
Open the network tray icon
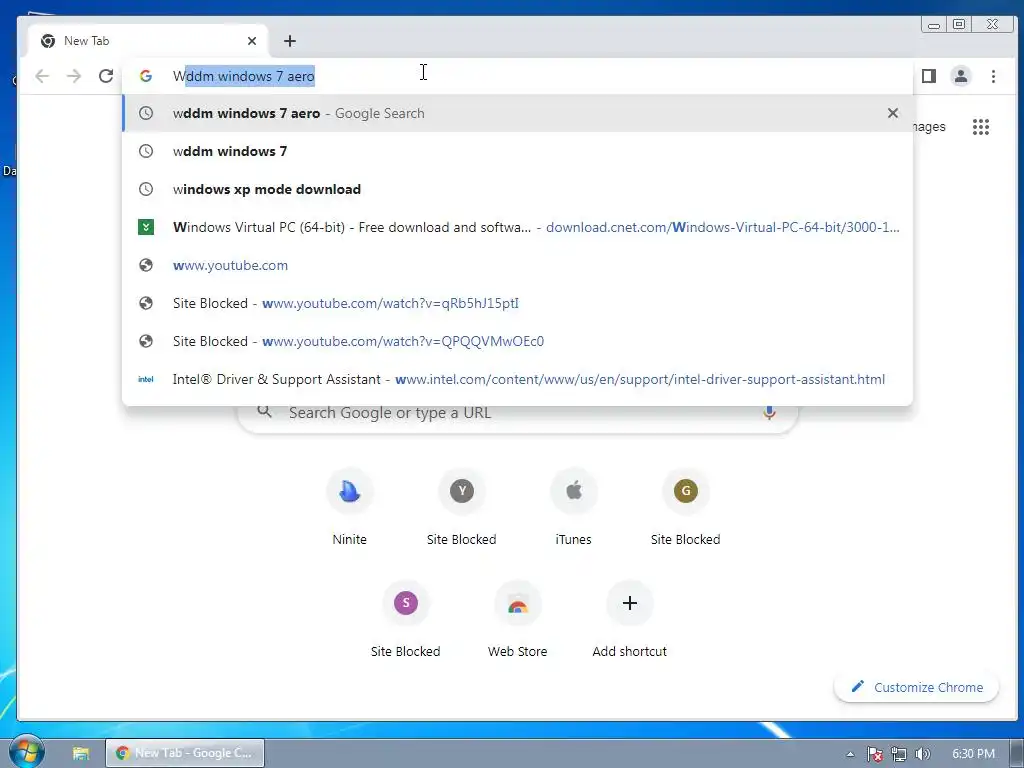coord(899,754)
